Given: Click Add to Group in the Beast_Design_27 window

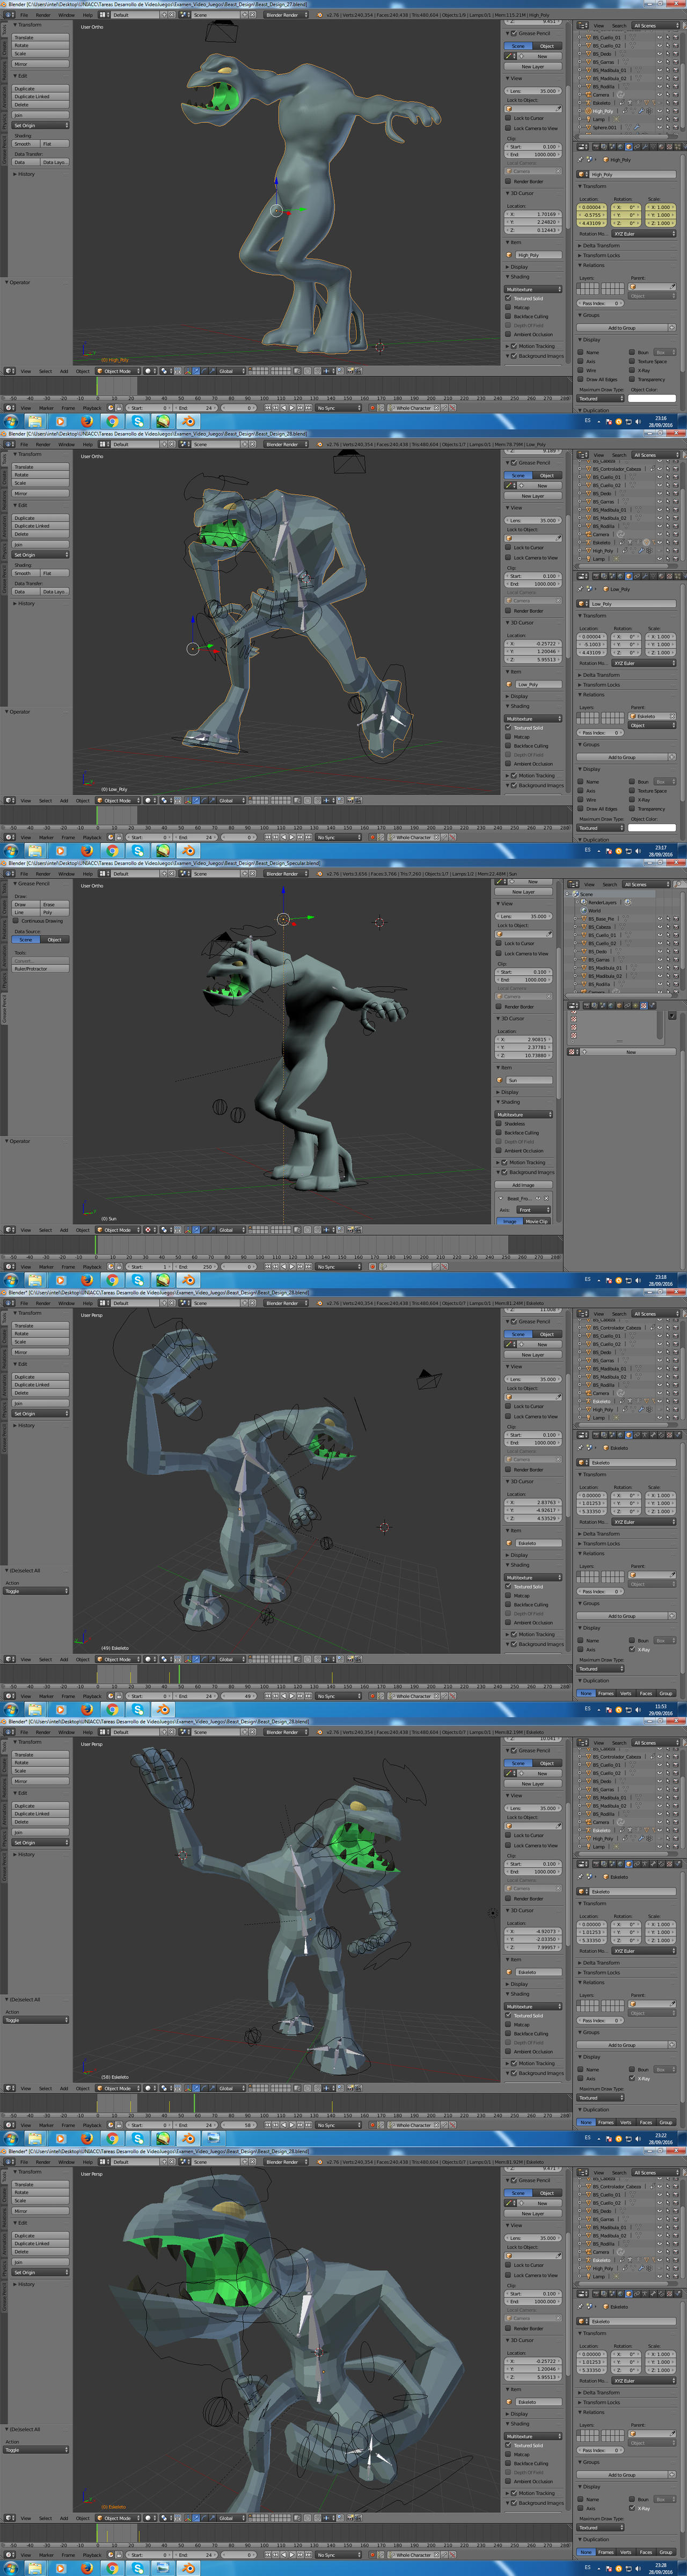Looking at the screenshot, I should 622,328.
